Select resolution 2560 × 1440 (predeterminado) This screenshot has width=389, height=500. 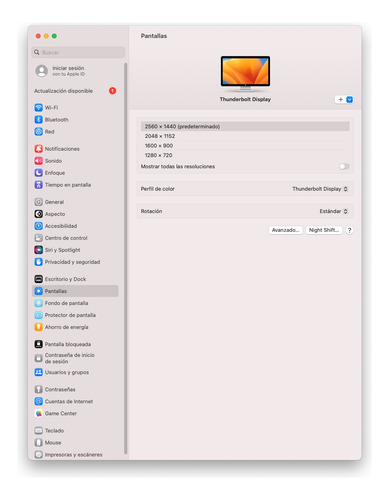click(245, 126)
